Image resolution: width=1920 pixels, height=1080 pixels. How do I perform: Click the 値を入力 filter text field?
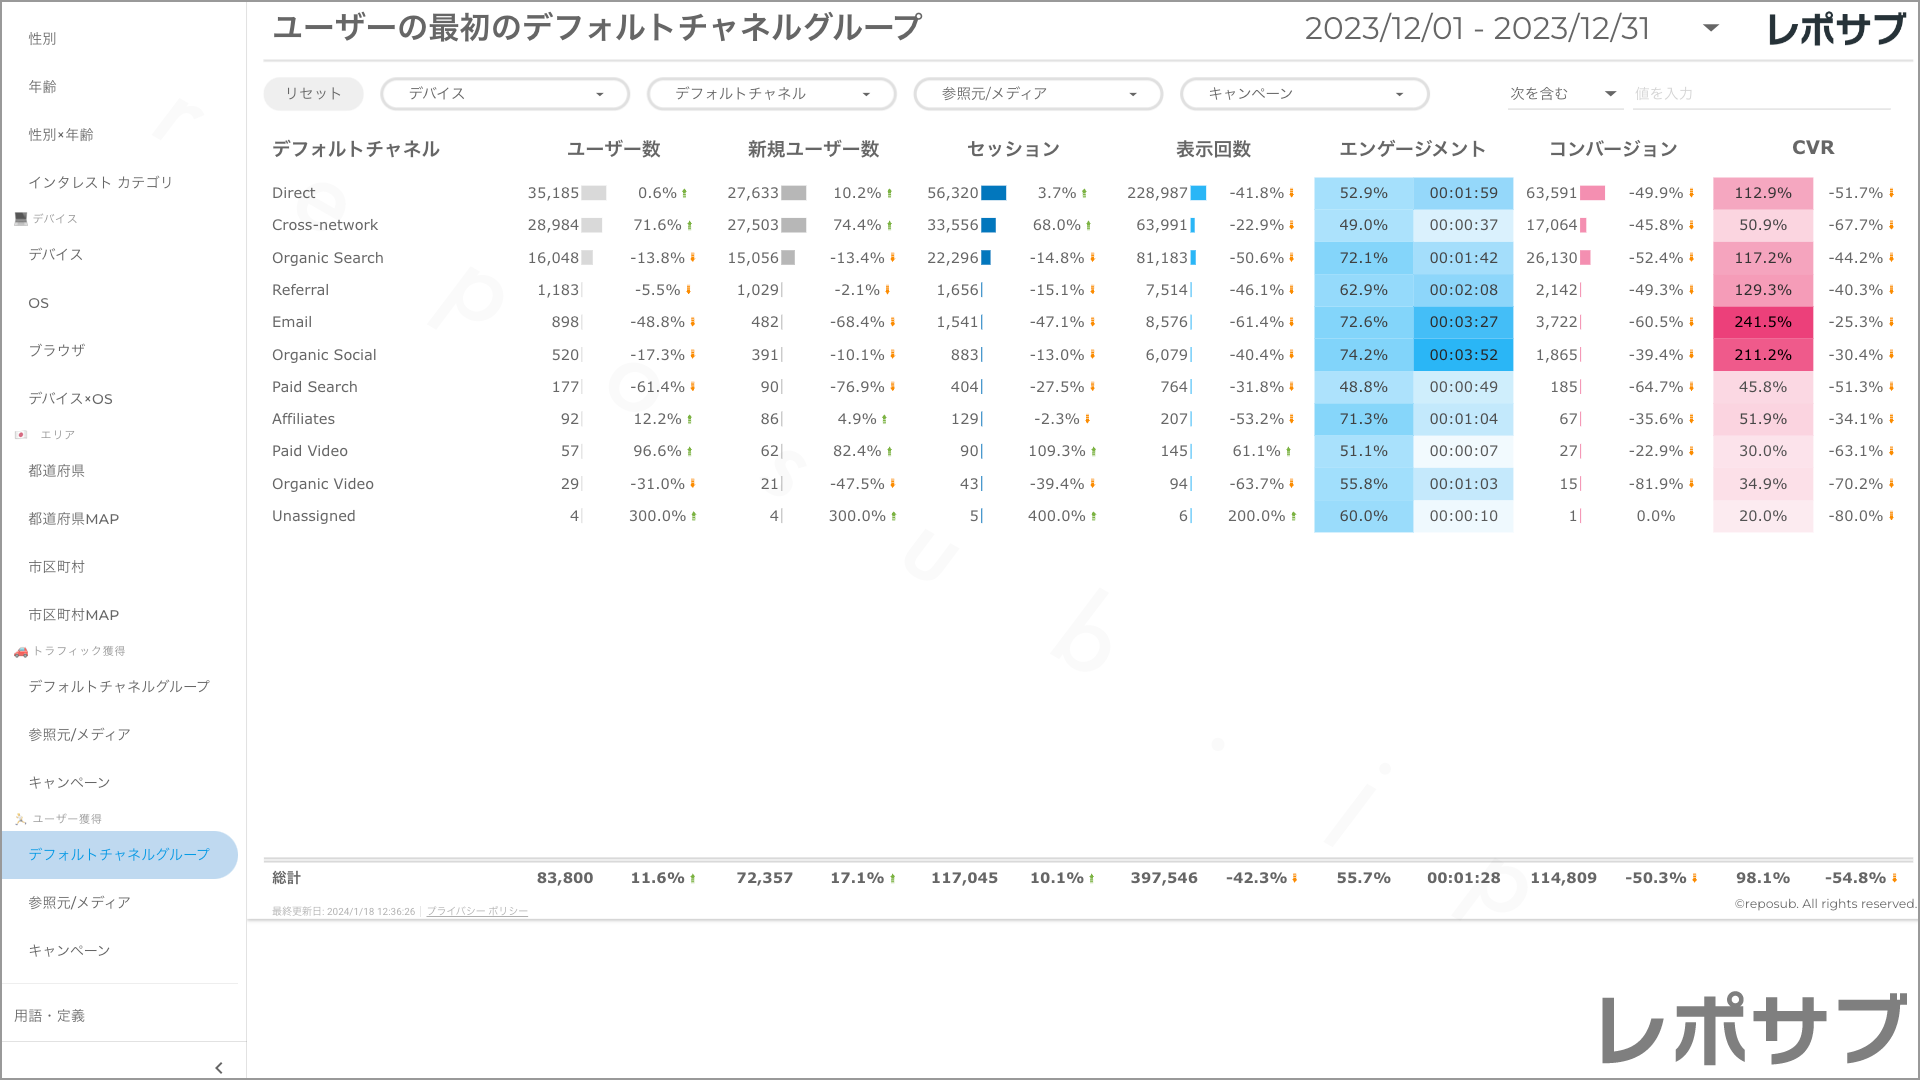coord(1760,94)
